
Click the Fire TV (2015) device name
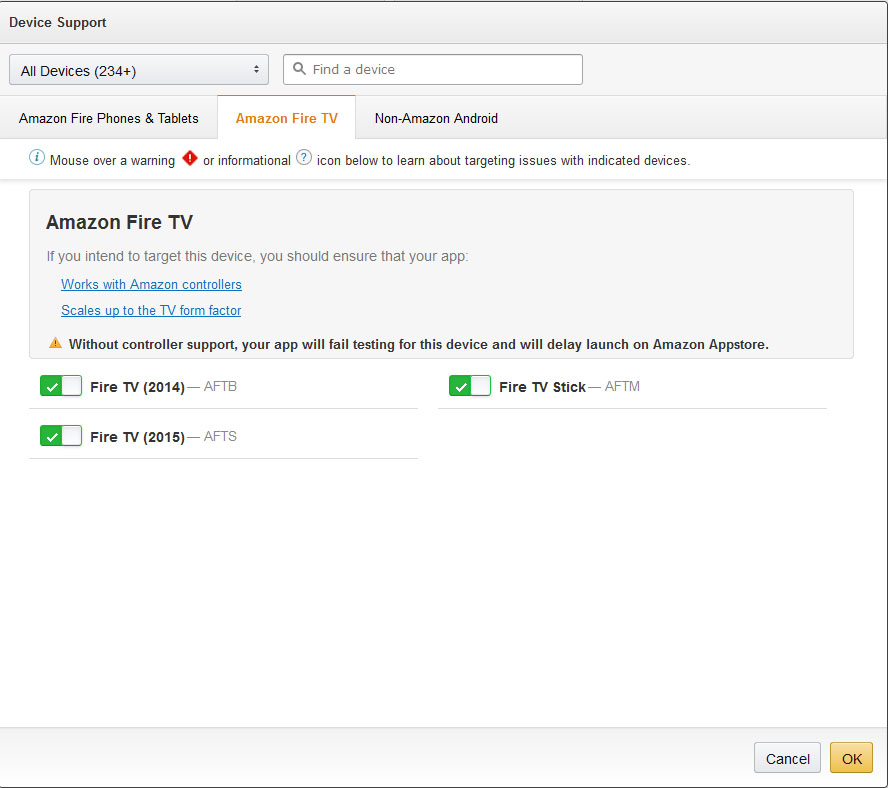tap(138, 437)
